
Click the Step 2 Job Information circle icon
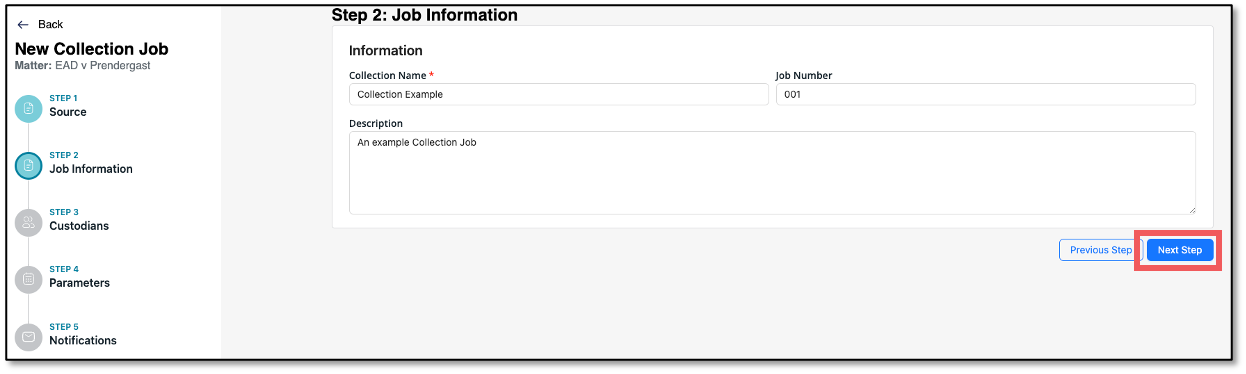coord(28,165)
